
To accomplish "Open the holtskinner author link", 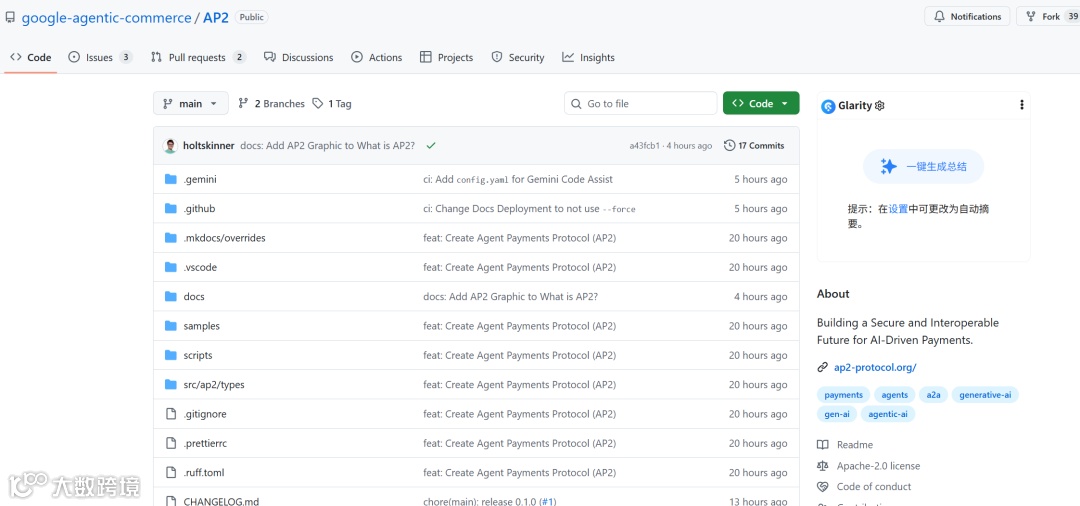I will click(209, 145).
